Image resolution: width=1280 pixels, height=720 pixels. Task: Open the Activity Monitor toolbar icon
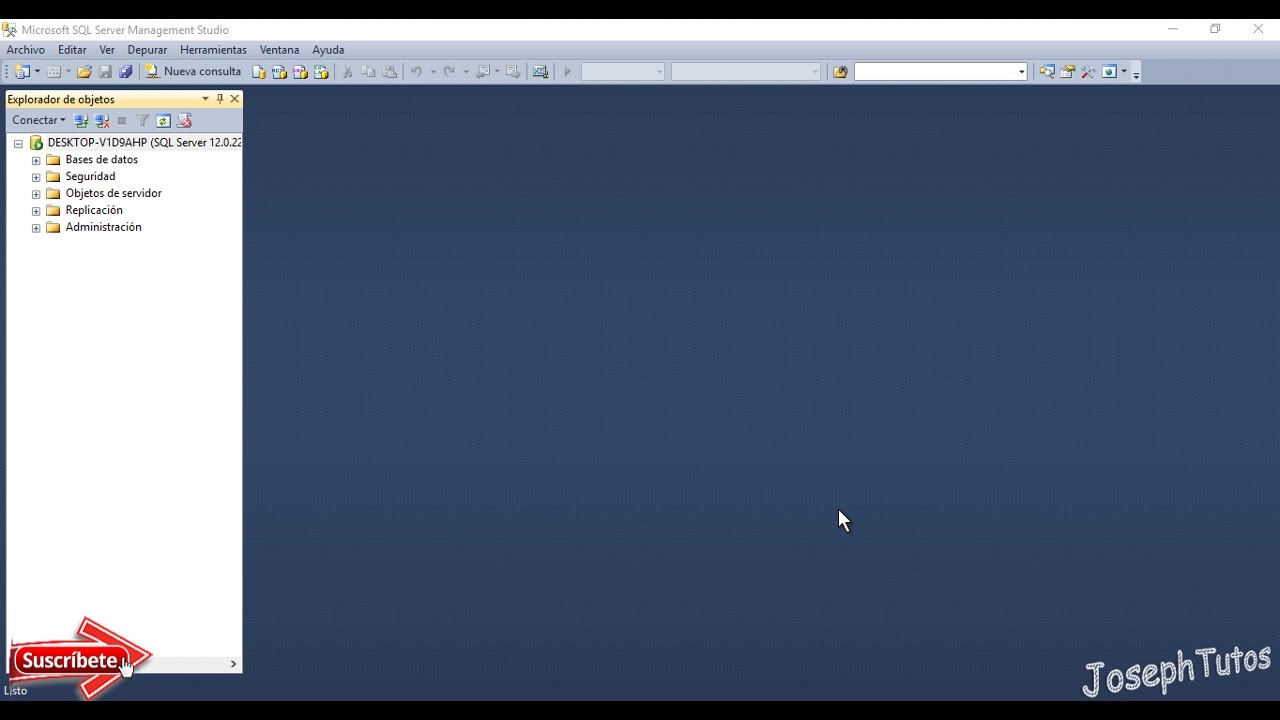pos(541,72)
